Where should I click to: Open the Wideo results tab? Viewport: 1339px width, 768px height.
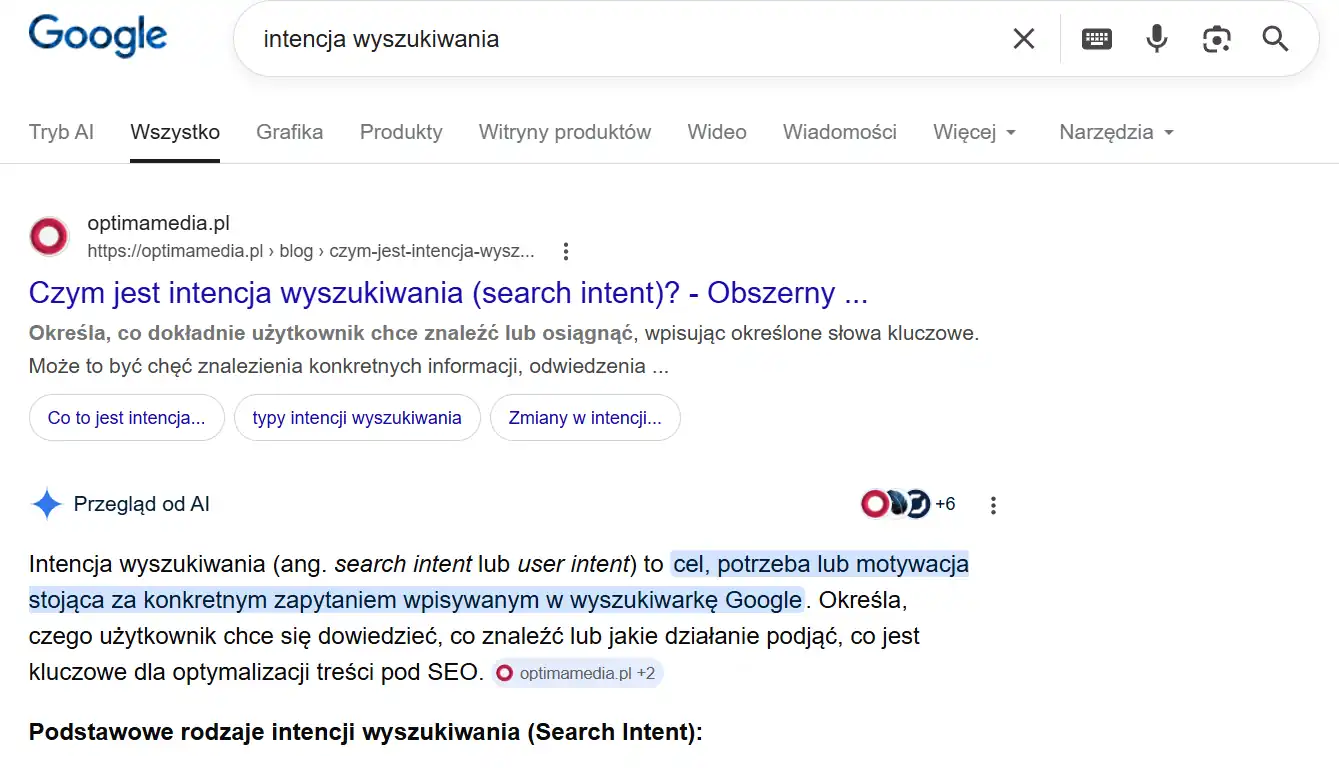pos(716,131)
